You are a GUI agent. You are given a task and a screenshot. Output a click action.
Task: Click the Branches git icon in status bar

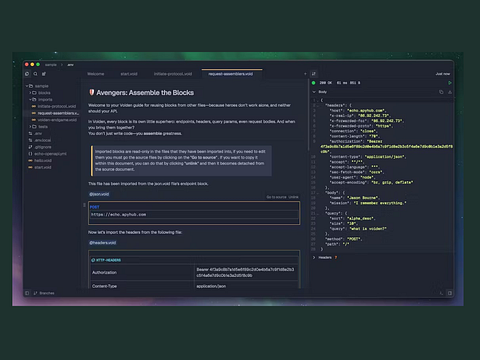35,293
